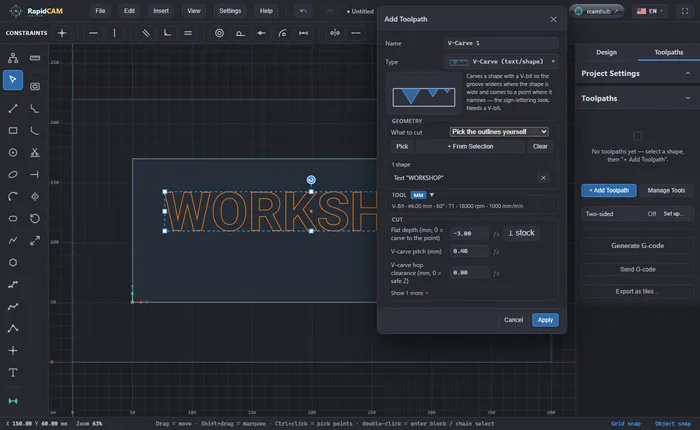This screenshot has height=430, width=700.
Task: Click the Pick geometry button
Action: (402, 146)
